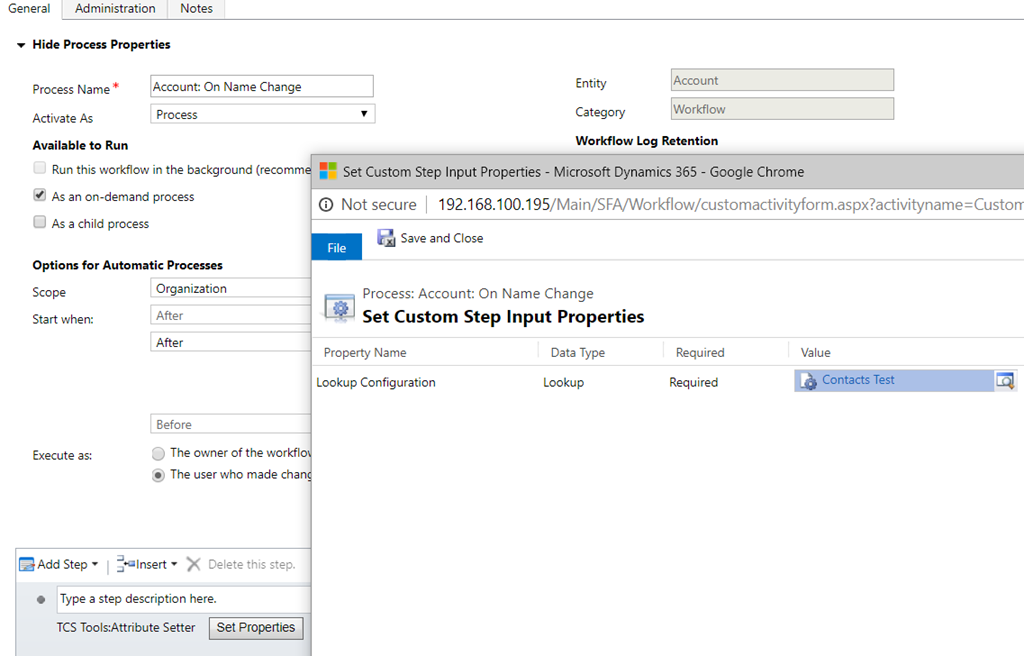
Task: Open the Insert dropdown arrow
Action: tap(174, 564)
